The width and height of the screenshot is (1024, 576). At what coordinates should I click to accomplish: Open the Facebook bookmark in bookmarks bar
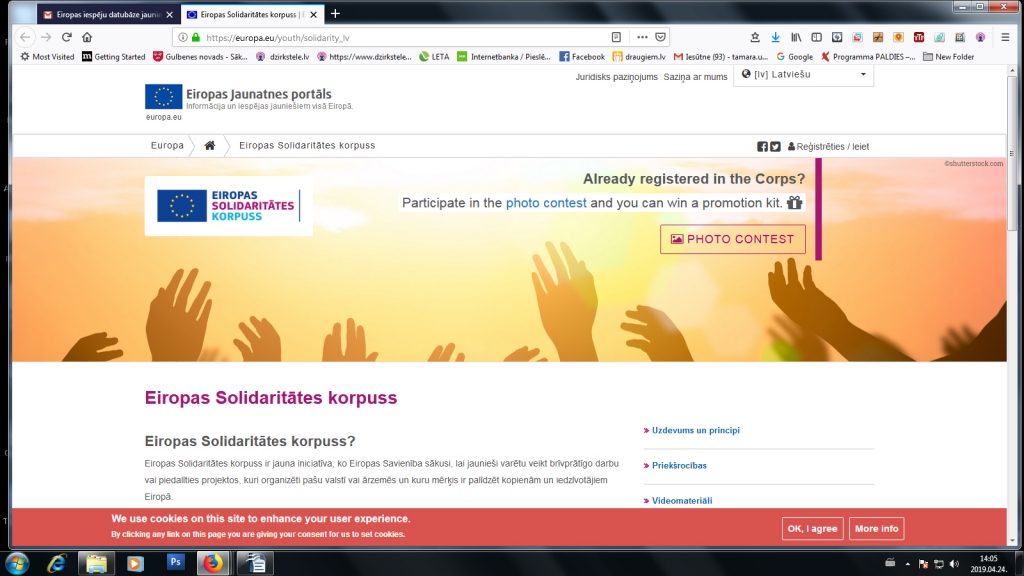pos(582,57)
